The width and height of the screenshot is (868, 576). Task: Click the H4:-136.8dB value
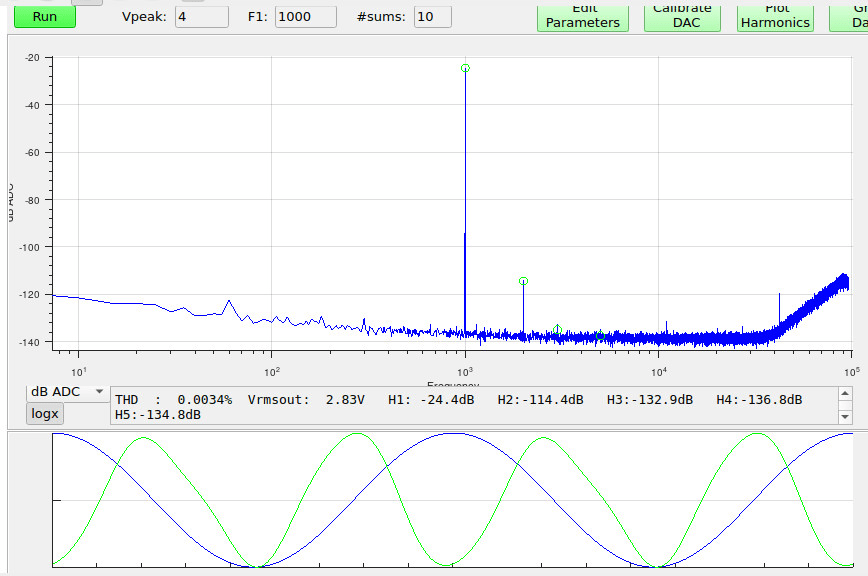tap(759, 399)
